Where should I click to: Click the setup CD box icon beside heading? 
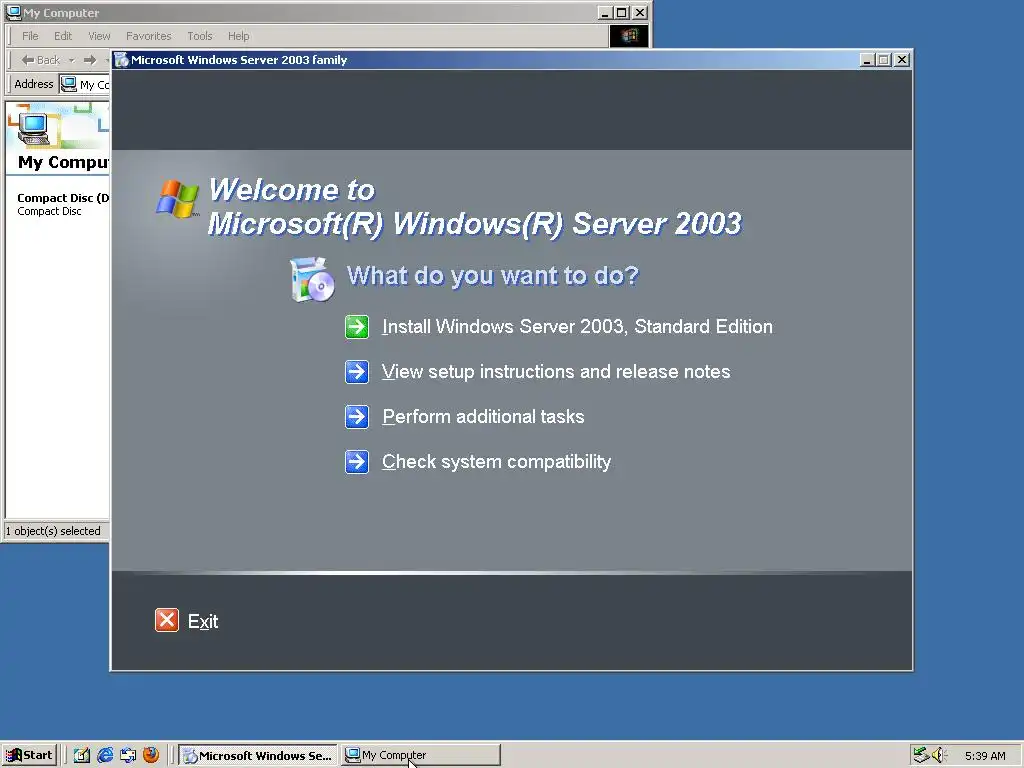312,280
